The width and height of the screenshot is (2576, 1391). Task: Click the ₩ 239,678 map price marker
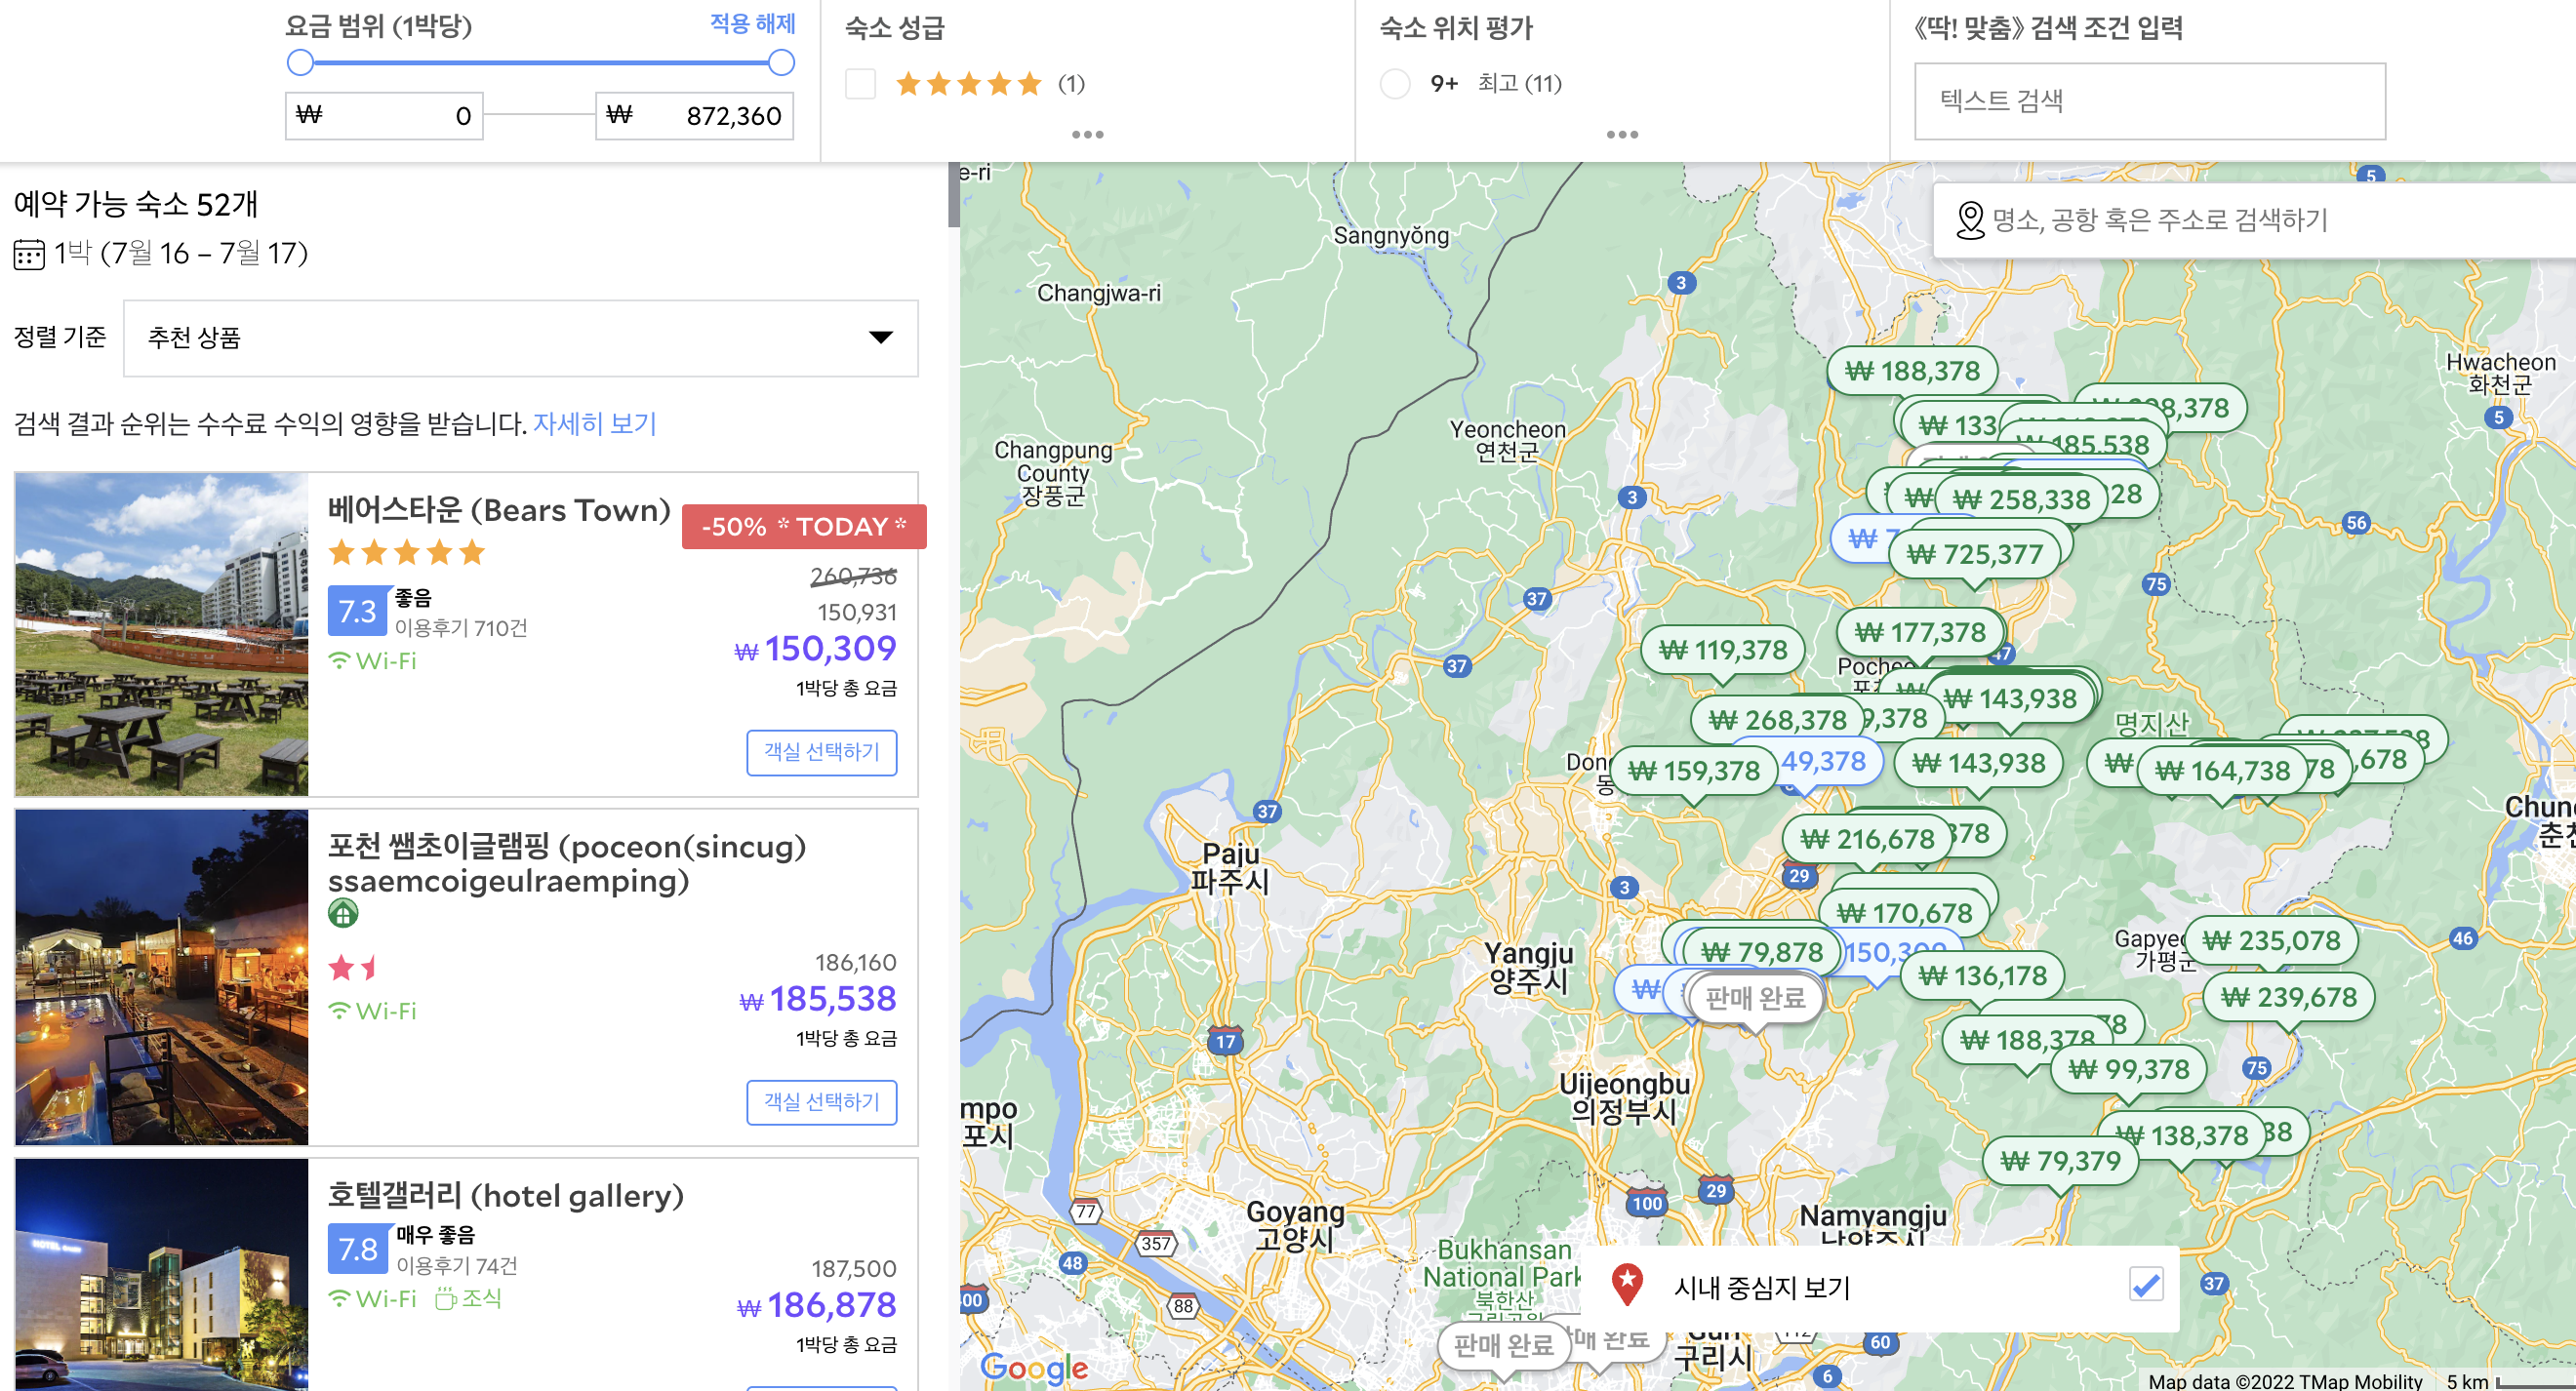click(2287, 997)
